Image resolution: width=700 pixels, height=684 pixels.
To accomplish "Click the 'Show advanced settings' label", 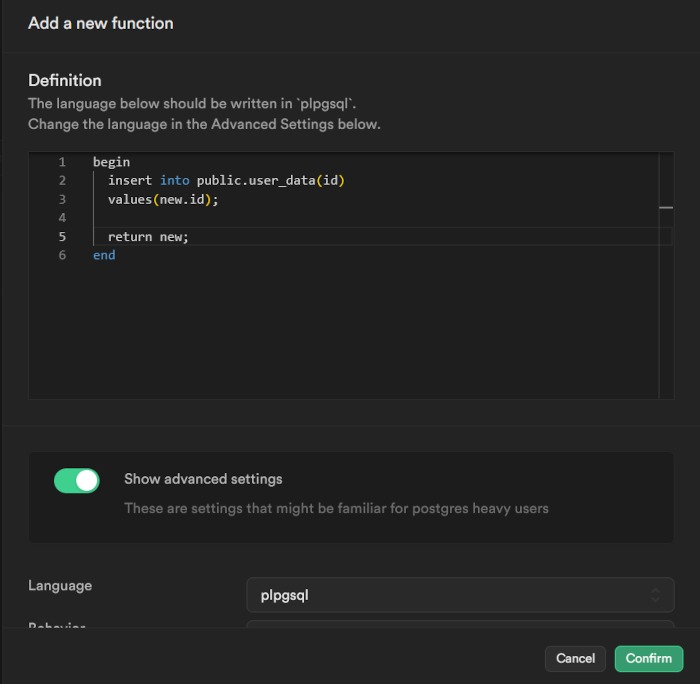I will (203, 479).
